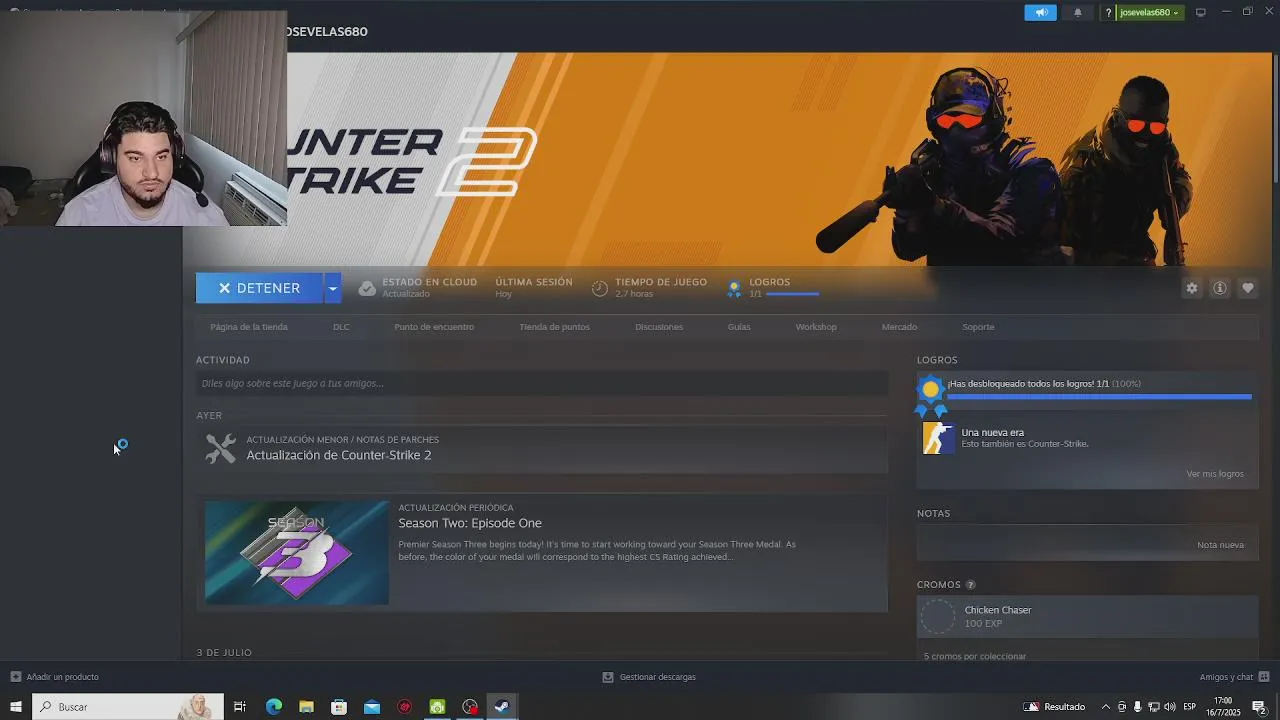Click the LOGROS 1/1 header progress bar
Image resolution: width=1280 pixels, height=720 pixels.
coord(792,294)
